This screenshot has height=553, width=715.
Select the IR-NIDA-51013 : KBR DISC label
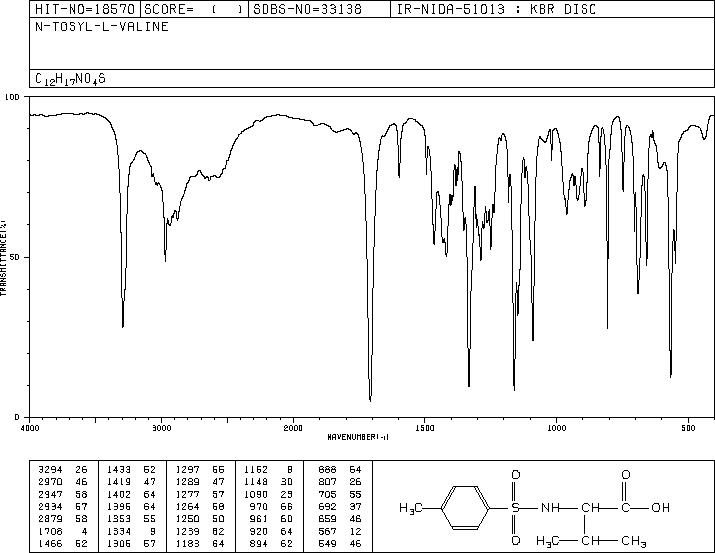pos(496,9)
